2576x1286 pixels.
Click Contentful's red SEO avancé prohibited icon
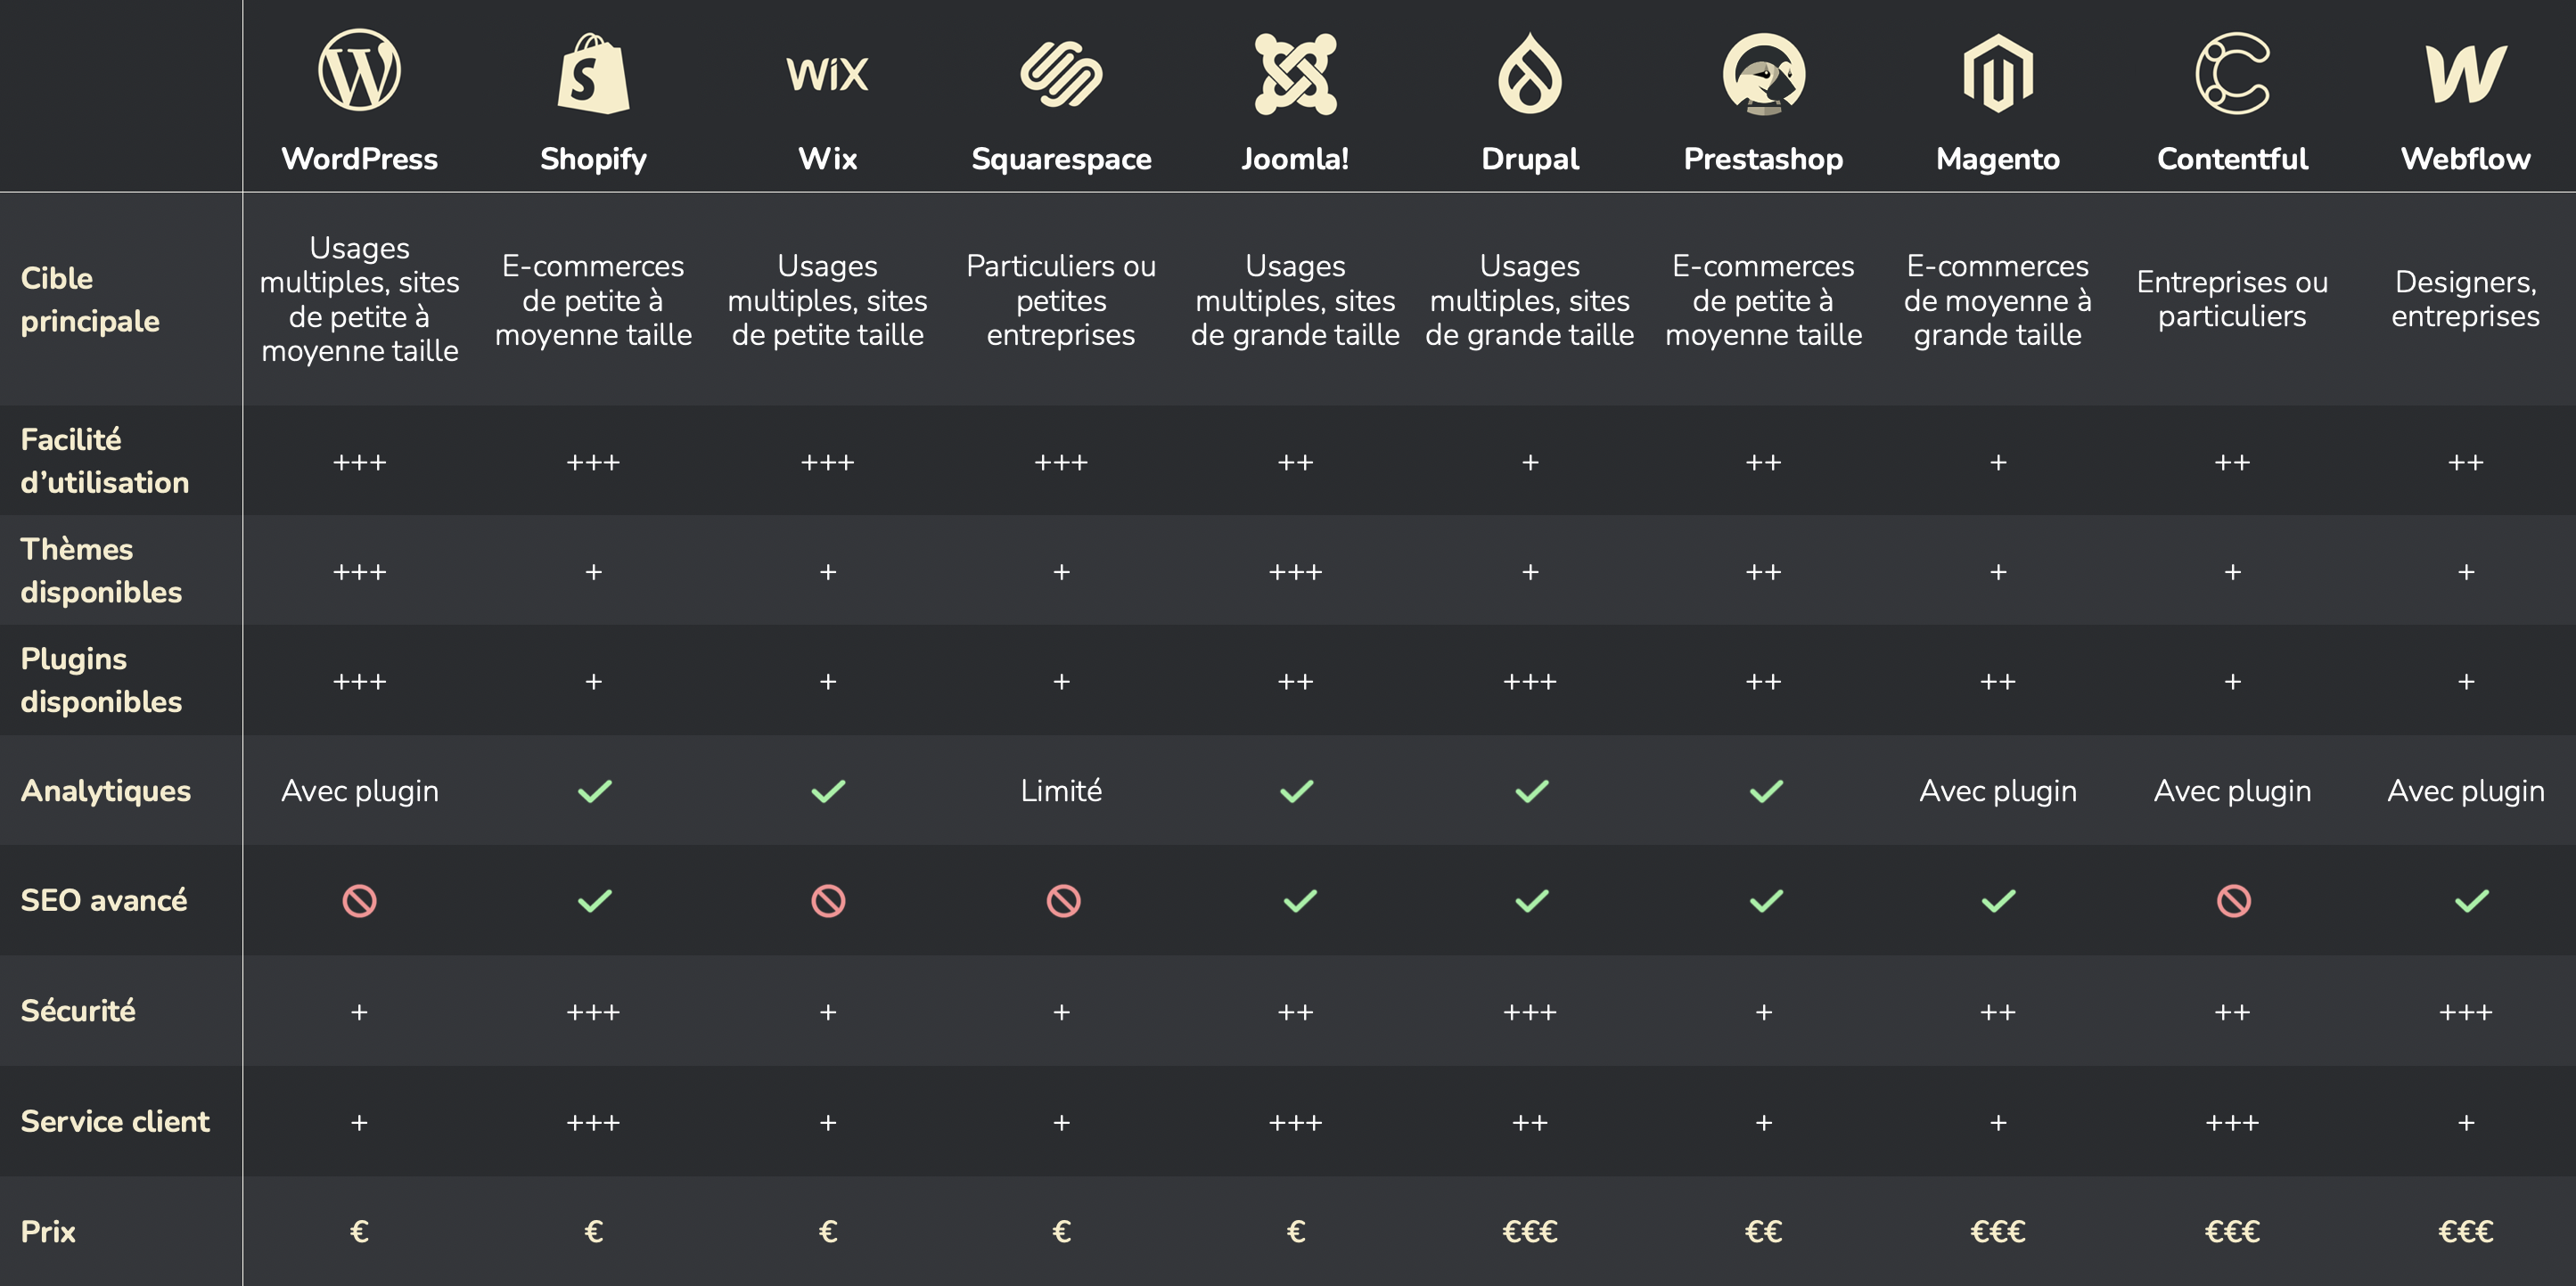click(x=2233, y=901)
